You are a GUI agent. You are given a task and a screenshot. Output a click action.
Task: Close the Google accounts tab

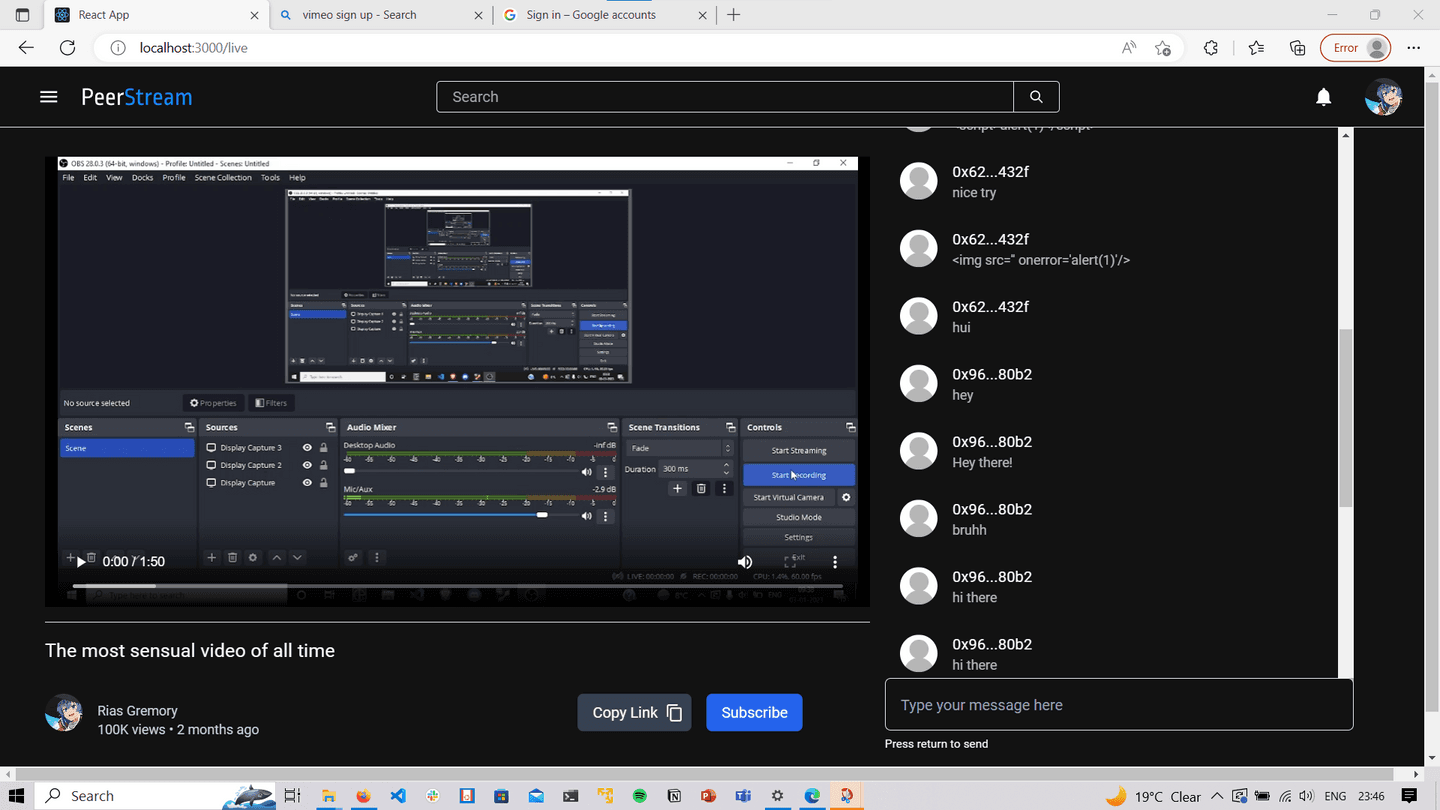(701, 15)
